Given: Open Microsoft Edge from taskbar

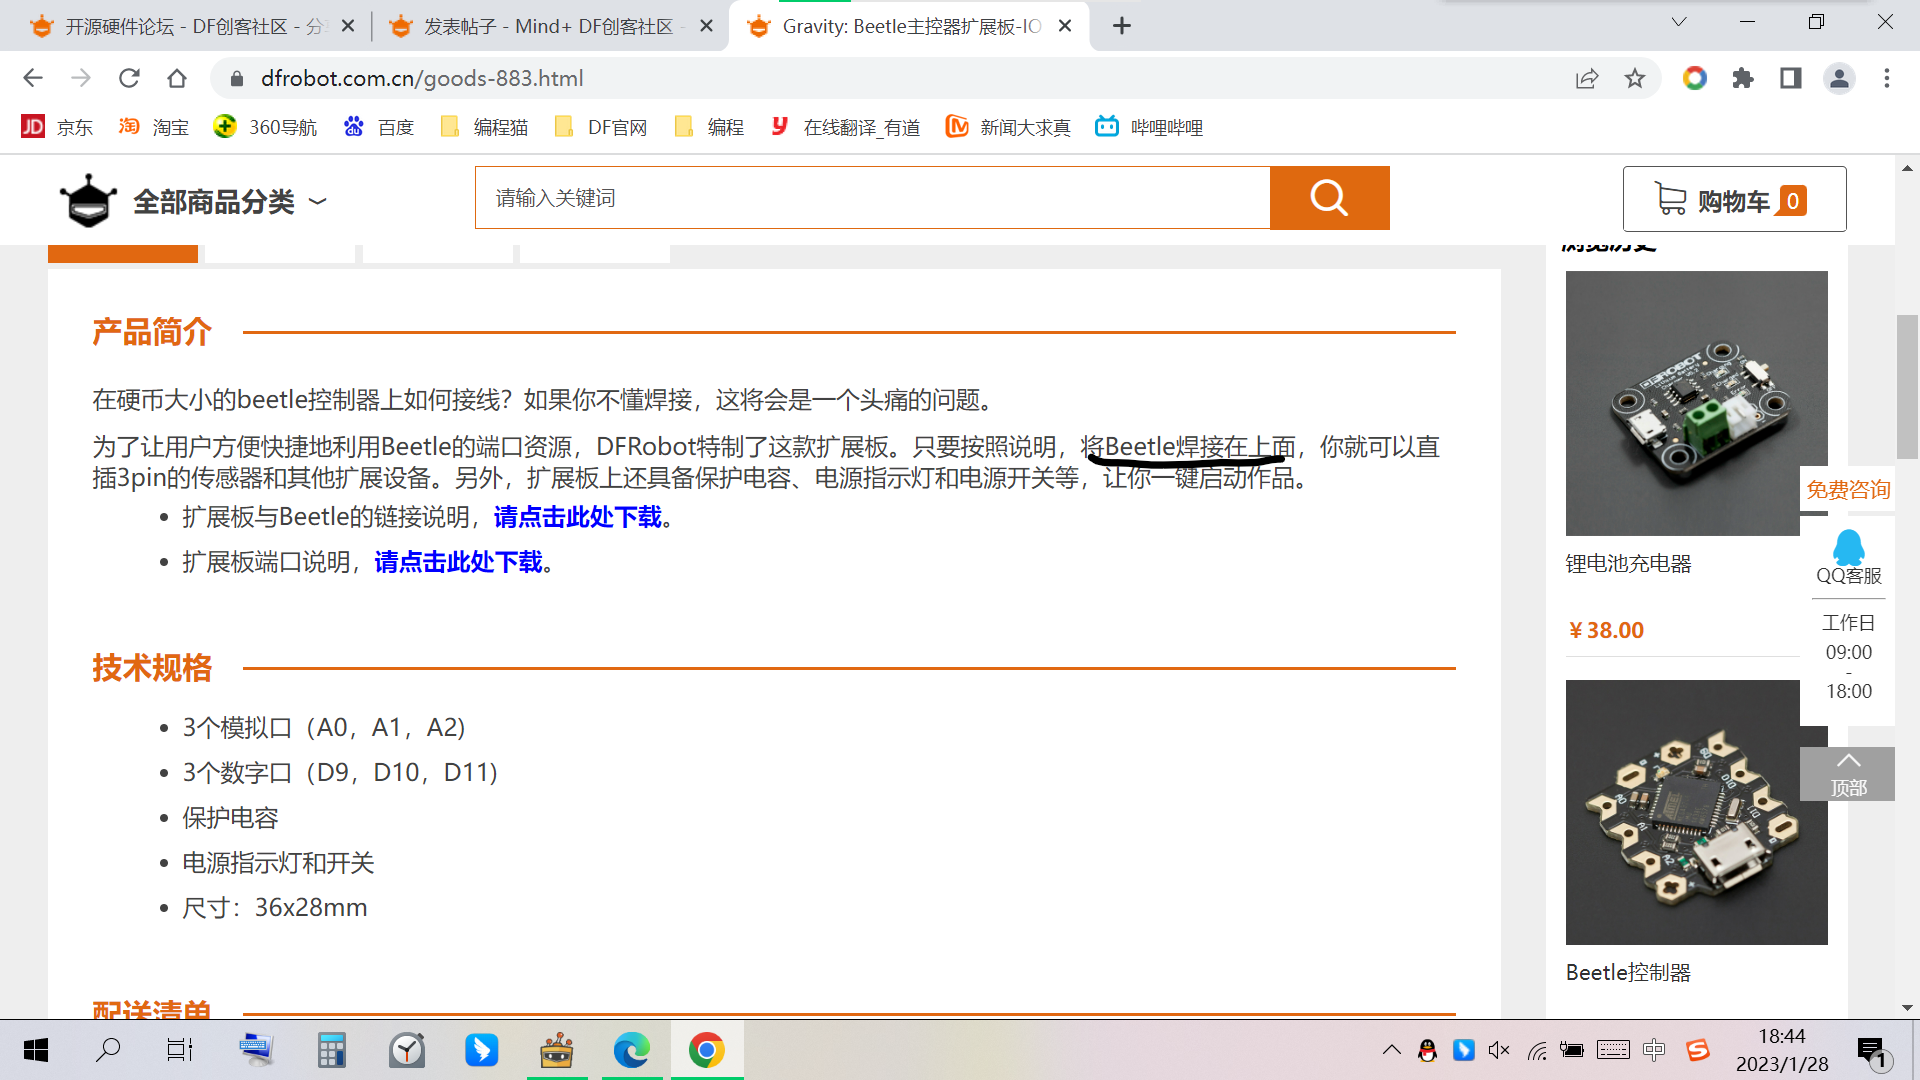Looking at the screenshot, I should (x=631, y=1050).
